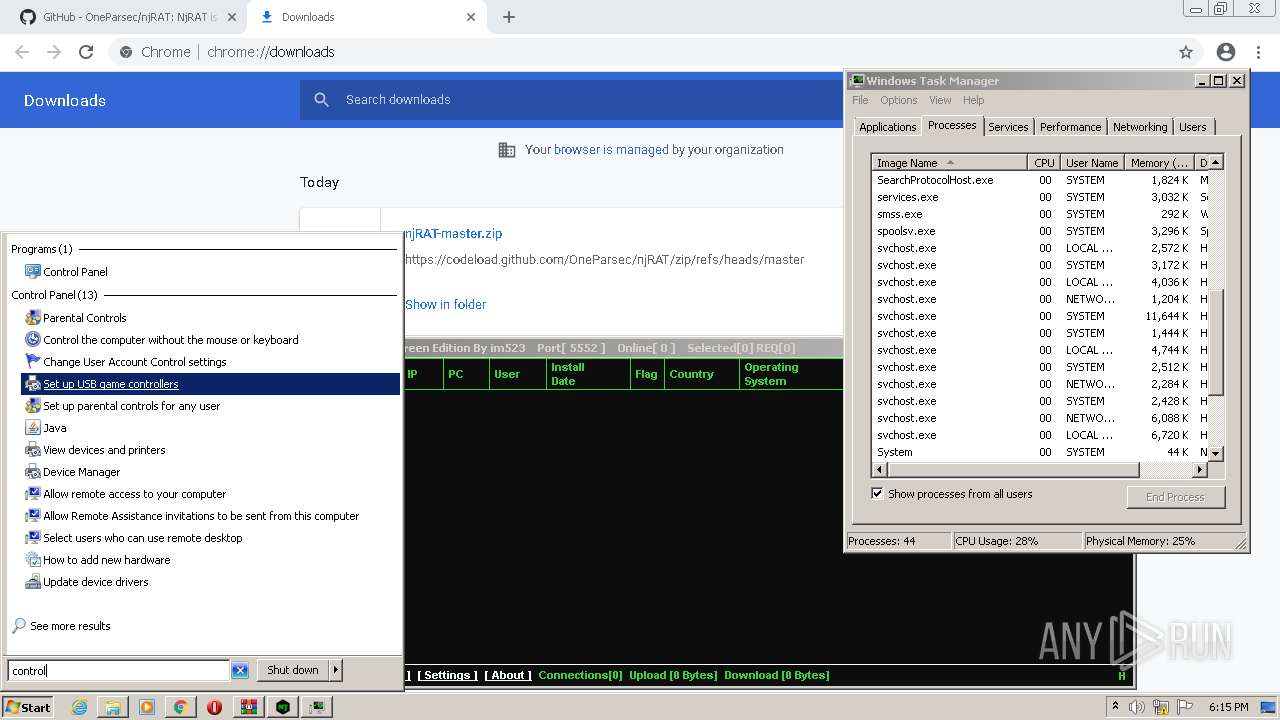Open the Chrome profile avatar icon
The height and width of the screenshot is (720, 1280).
(x=1226, y=52)
